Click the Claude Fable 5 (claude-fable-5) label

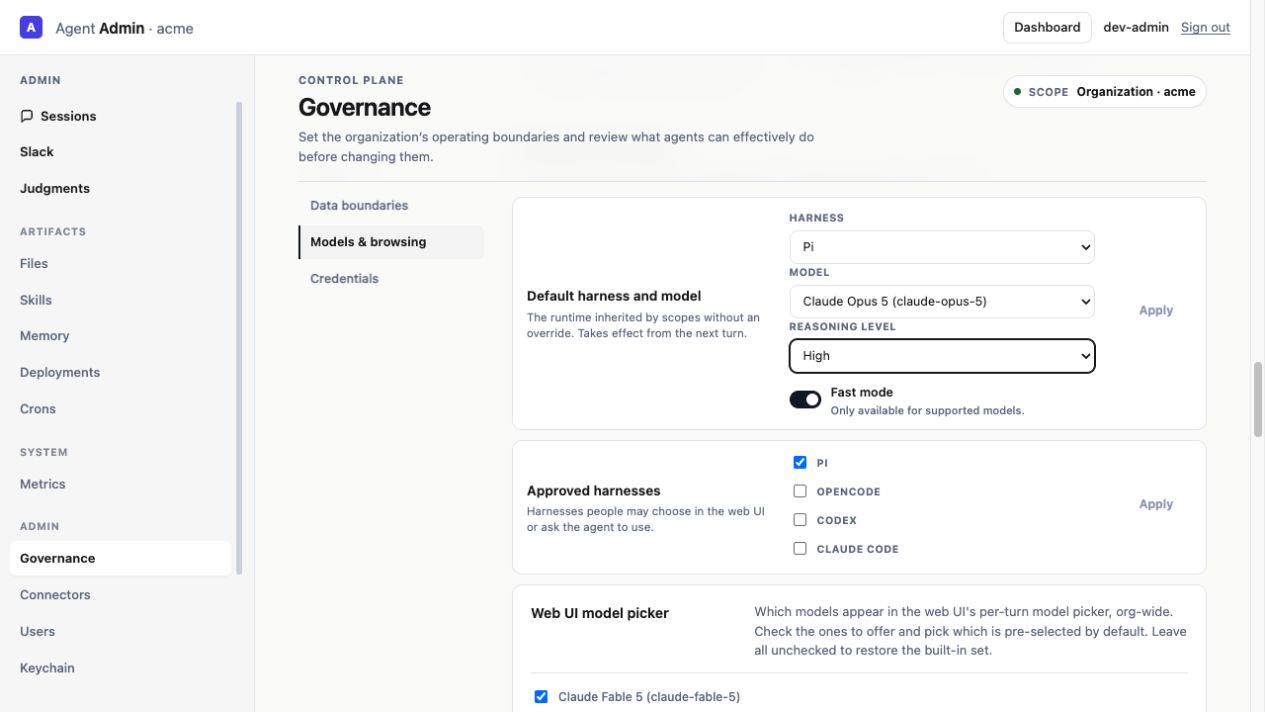pos(649,697)
